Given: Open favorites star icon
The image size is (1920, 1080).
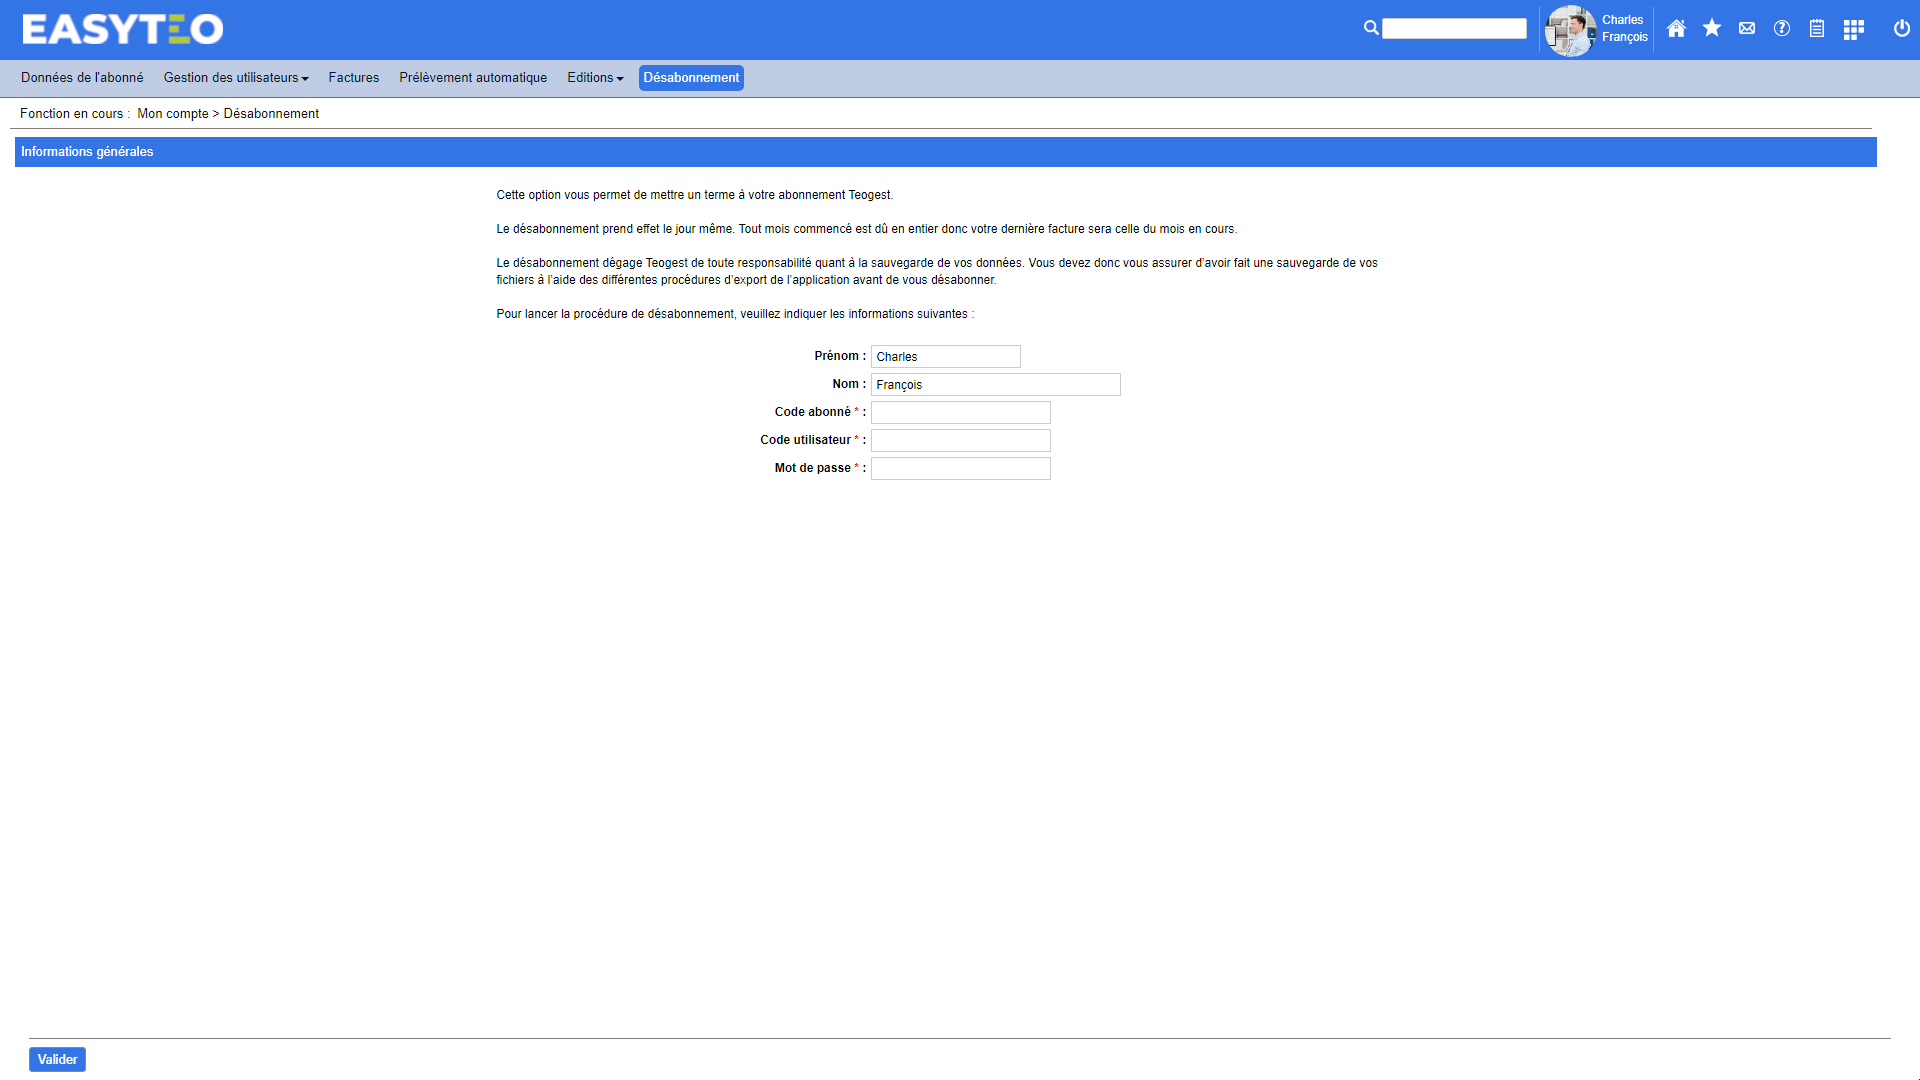Looking at the screenshot, I should (x=1712, y=29).
